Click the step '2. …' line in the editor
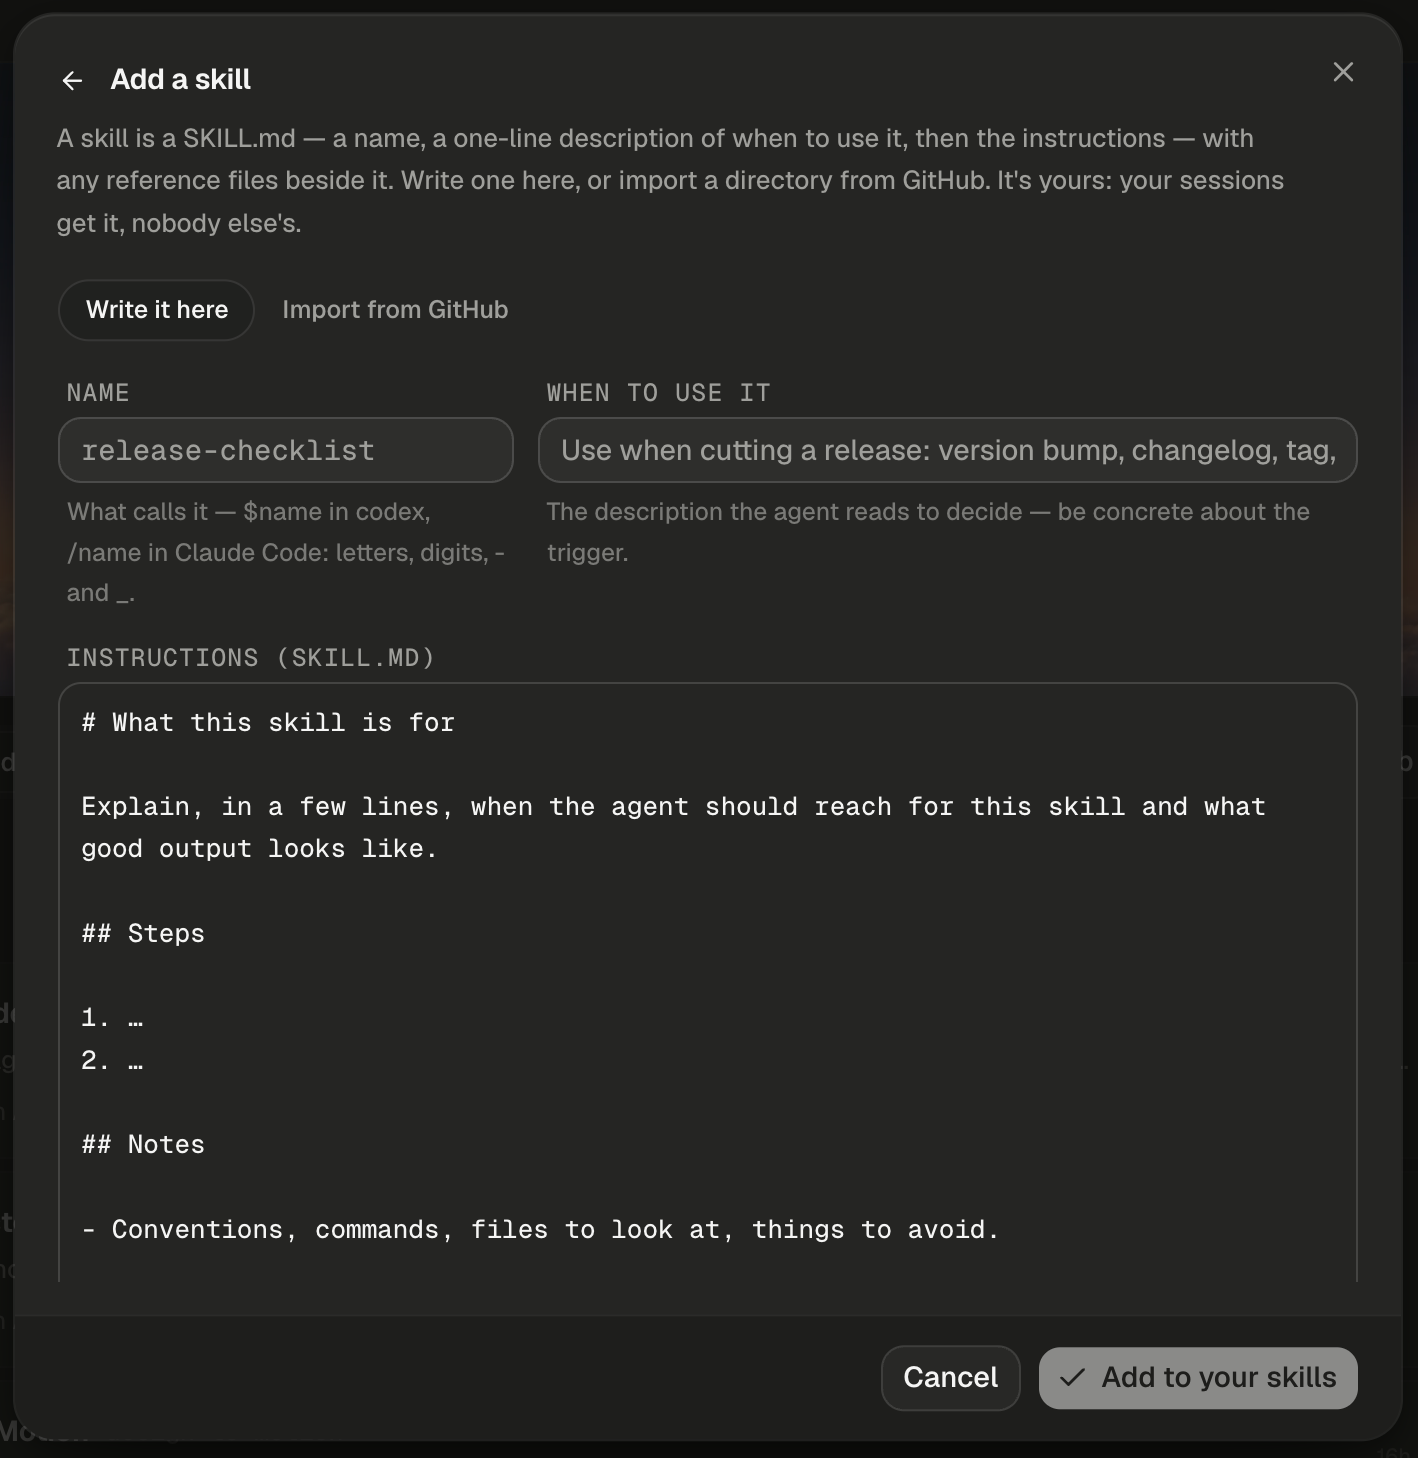 112,1060
